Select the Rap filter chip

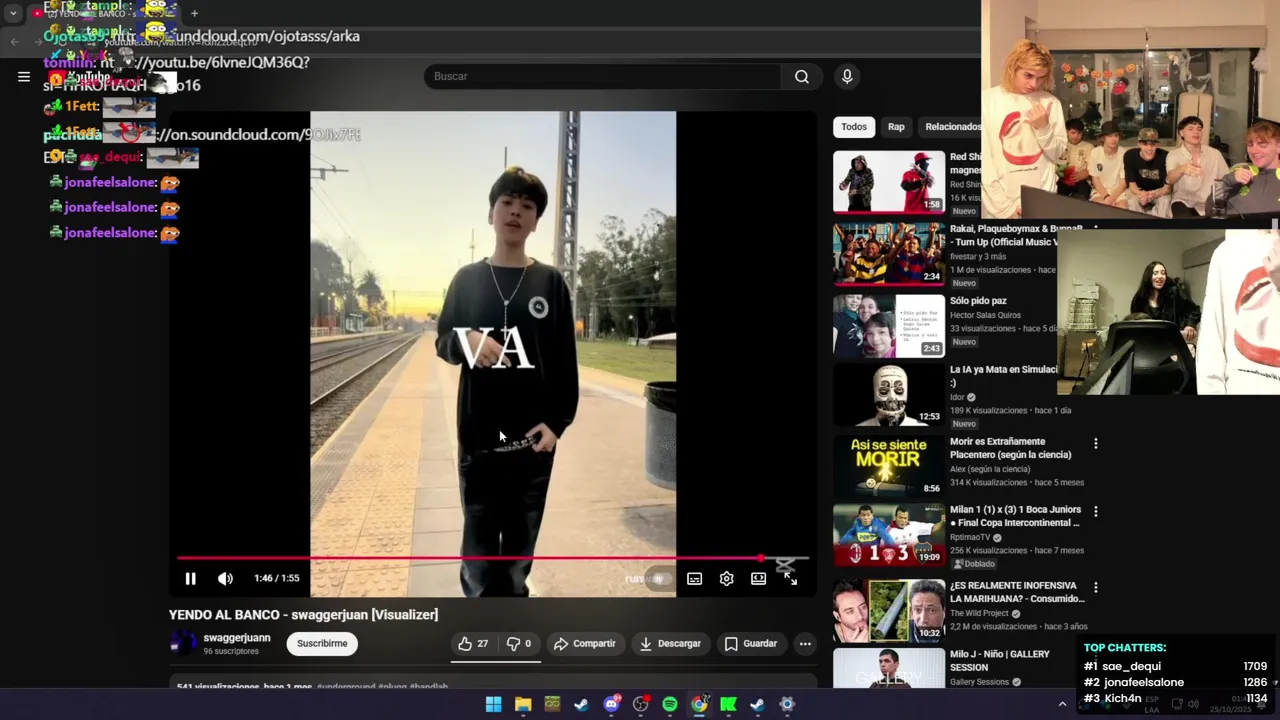tap(896, 127)
